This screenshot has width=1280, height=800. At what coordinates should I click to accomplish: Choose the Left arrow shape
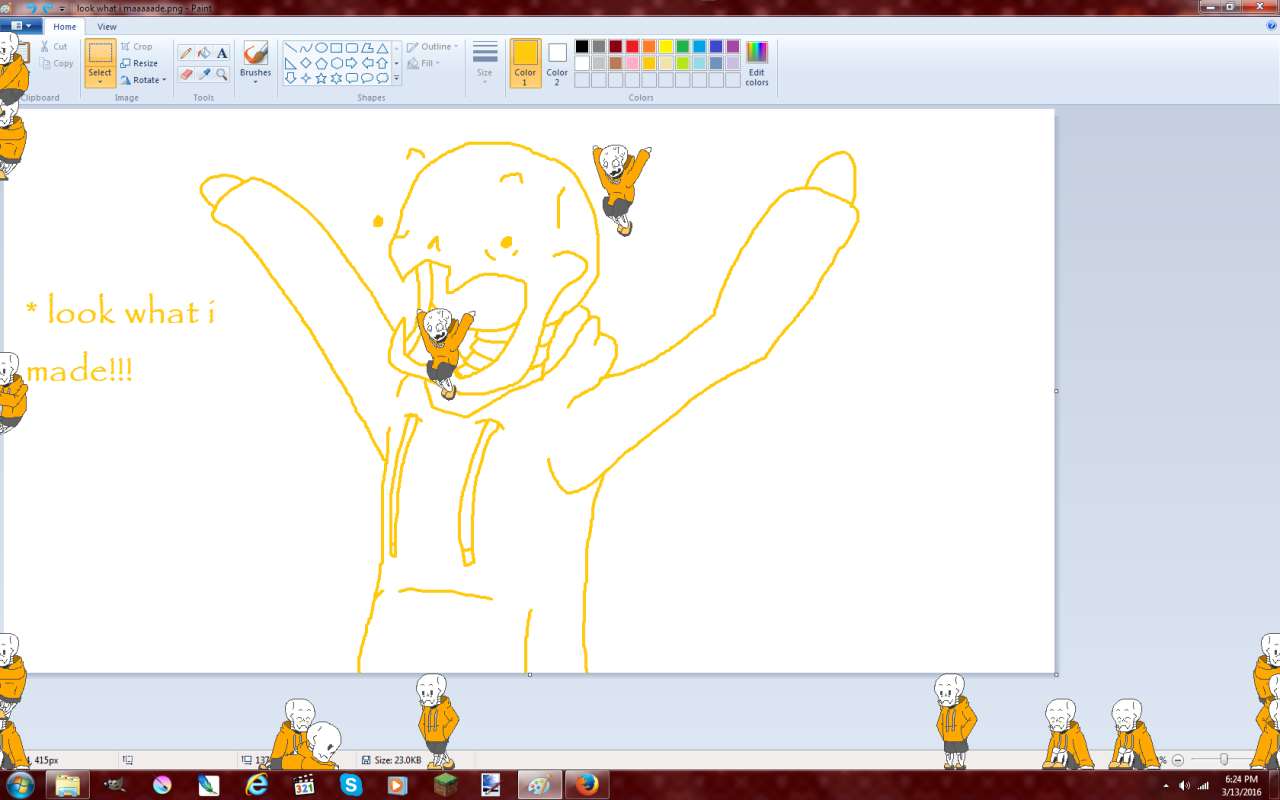[x=367, y=63]
